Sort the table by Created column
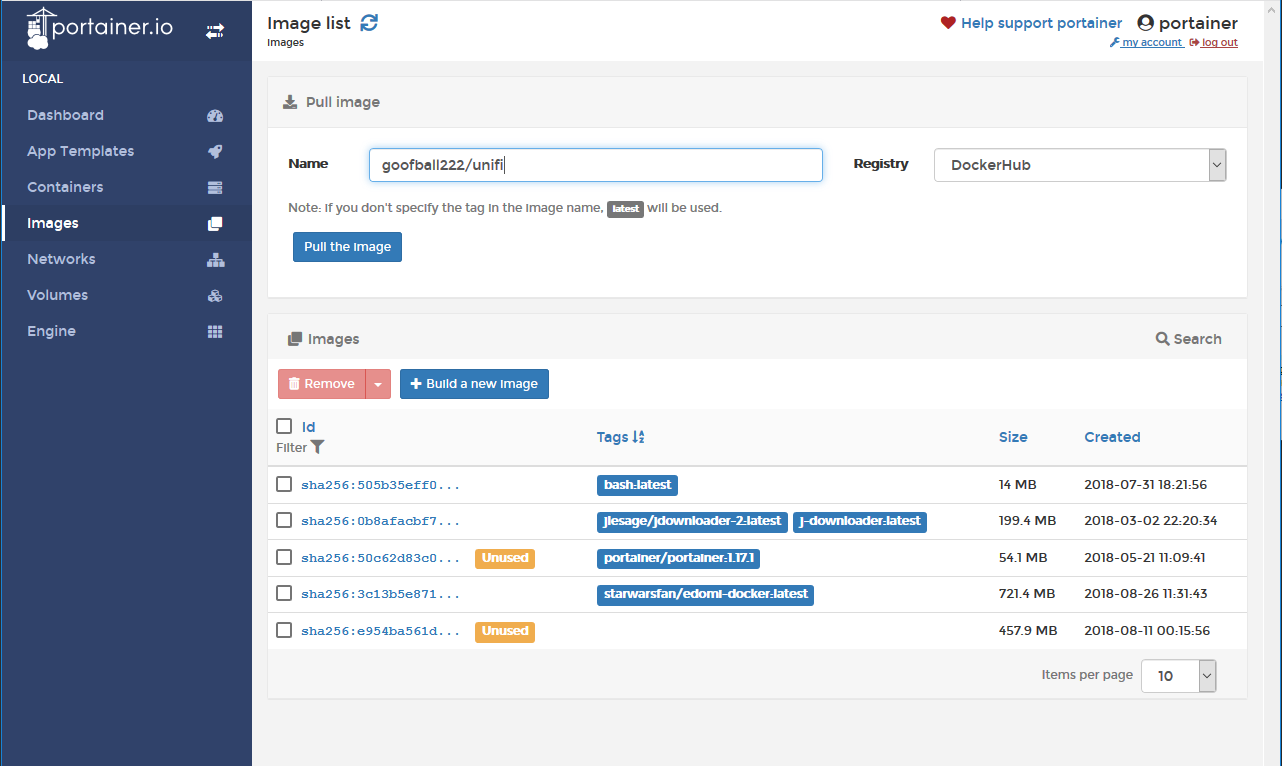This screenshot has width=1282, height=766. pyautogui.click(x=1112, y=437)
